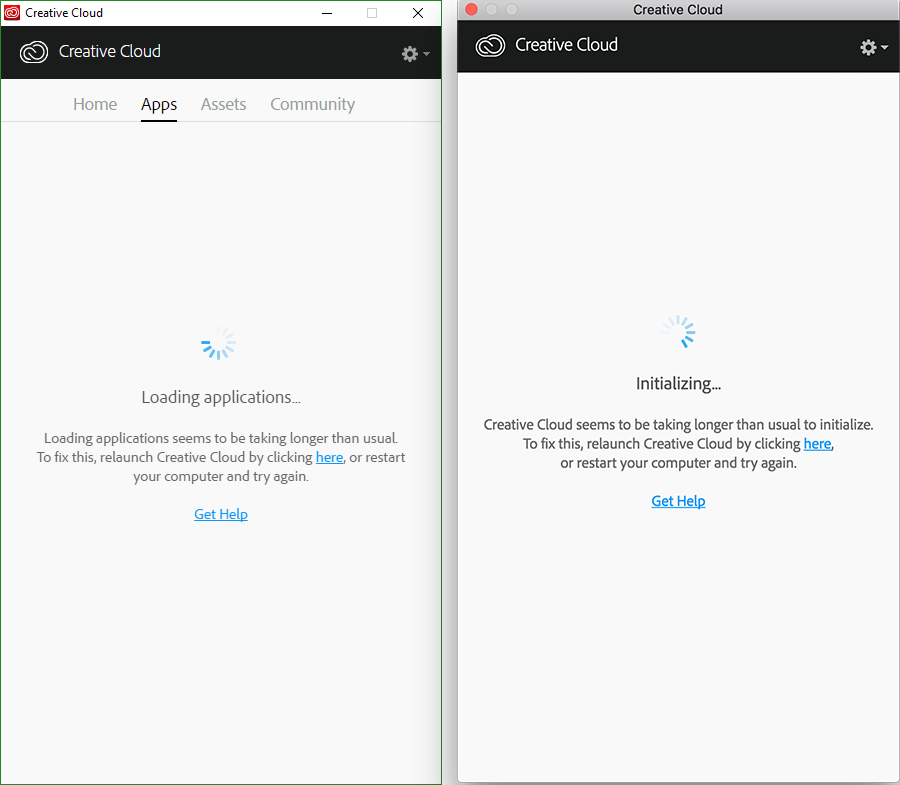This screenshot has width=900, height=785.
Task: Open settings via the gear icon, left window
Action: [x=409, y=54]
